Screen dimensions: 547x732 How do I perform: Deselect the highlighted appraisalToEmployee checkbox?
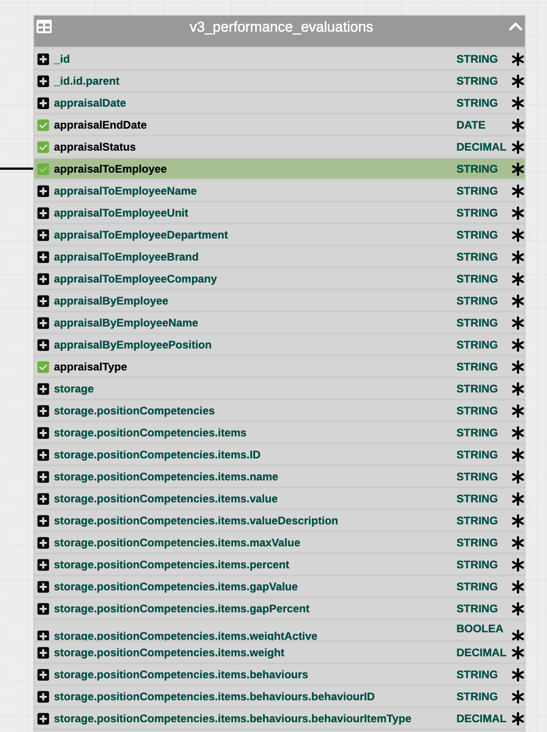[x=43, y=169]
